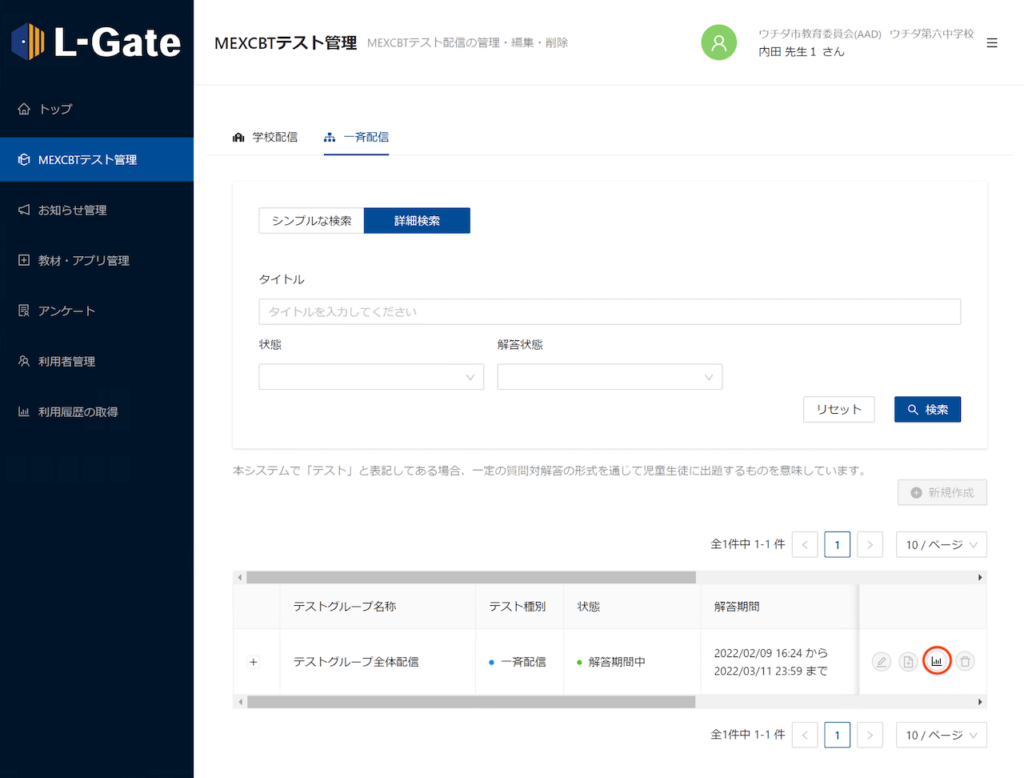This screenshot has height=778, width=1024.
Task: Open results chart icon for テストグループ全体配信
Action: tap(936, 662)
